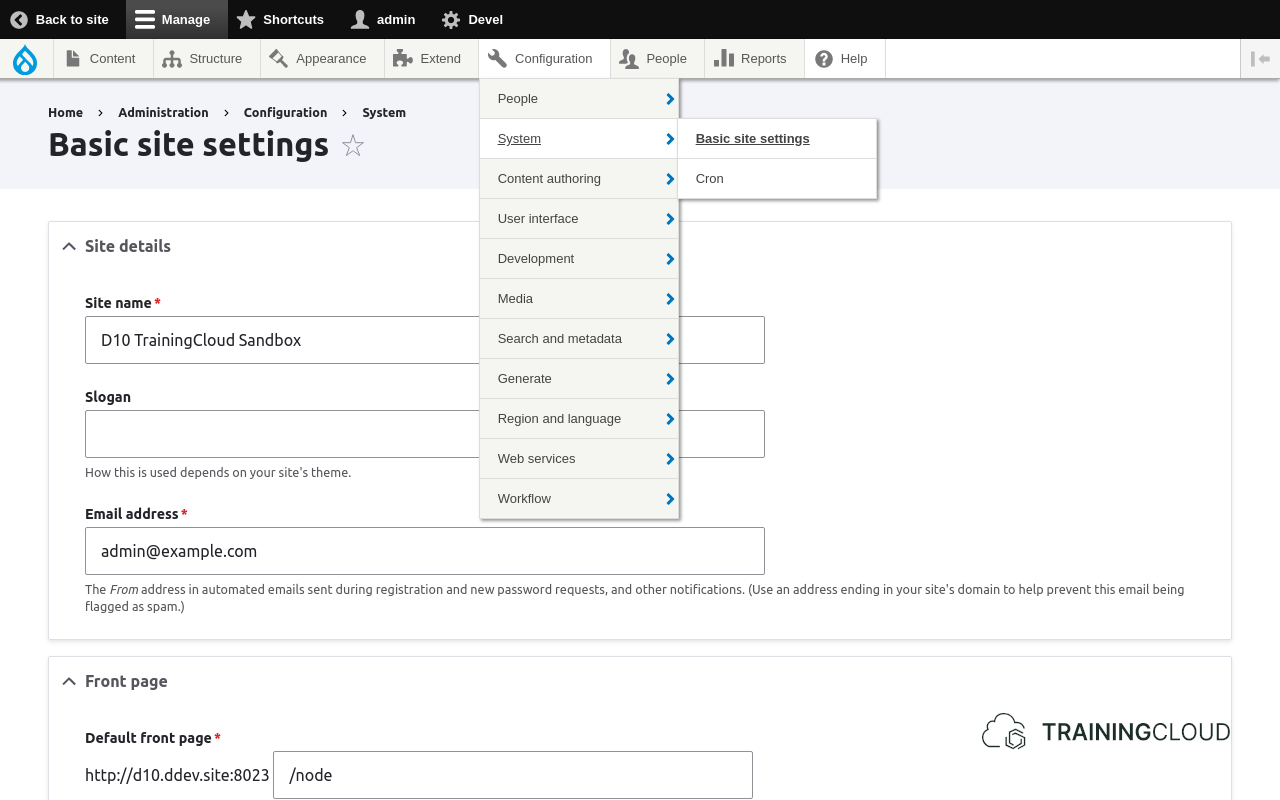This screenshot has width=1280, height=800.
Task: Select Workflow menu entry
Action: tap(579, 499)
